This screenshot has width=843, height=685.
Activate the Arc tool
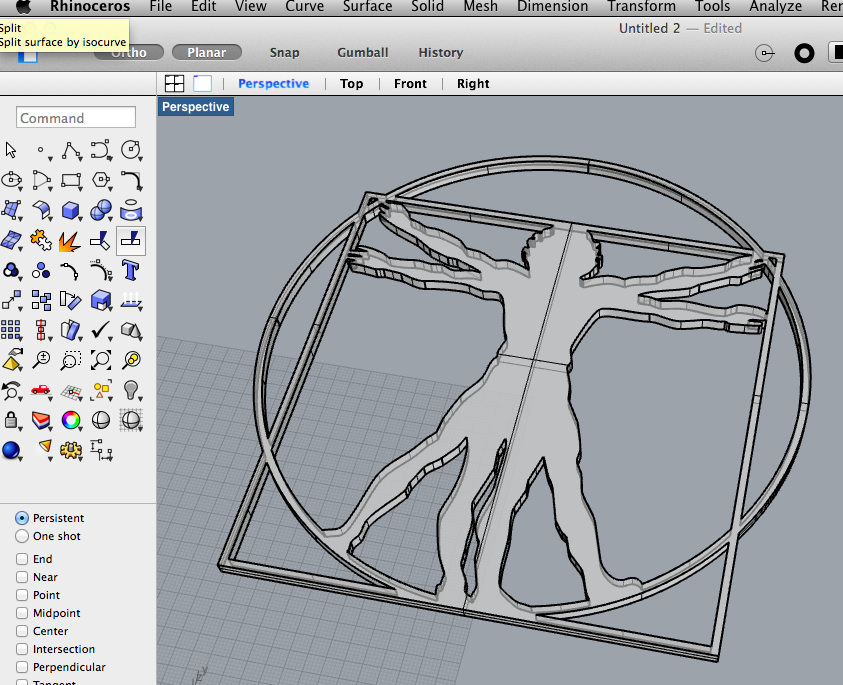tap(41, 180)
